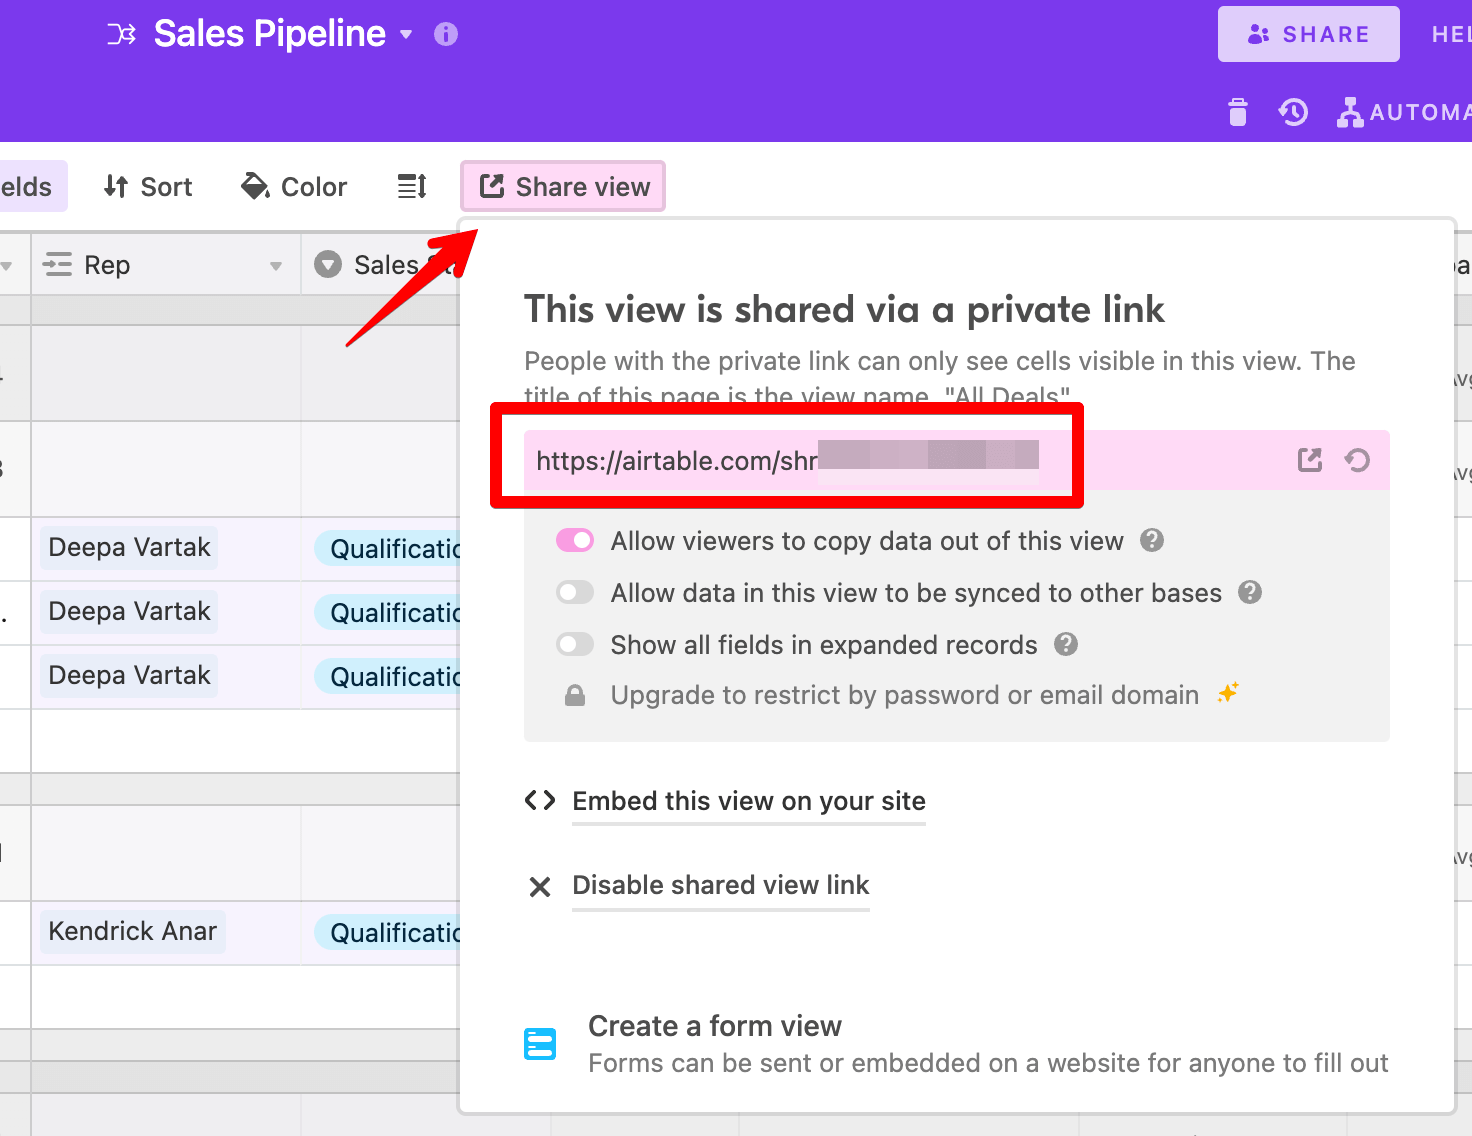Screen dimensions: 1472x1136
Task: Click Disable shared view link
Action: tap(721, 885)
